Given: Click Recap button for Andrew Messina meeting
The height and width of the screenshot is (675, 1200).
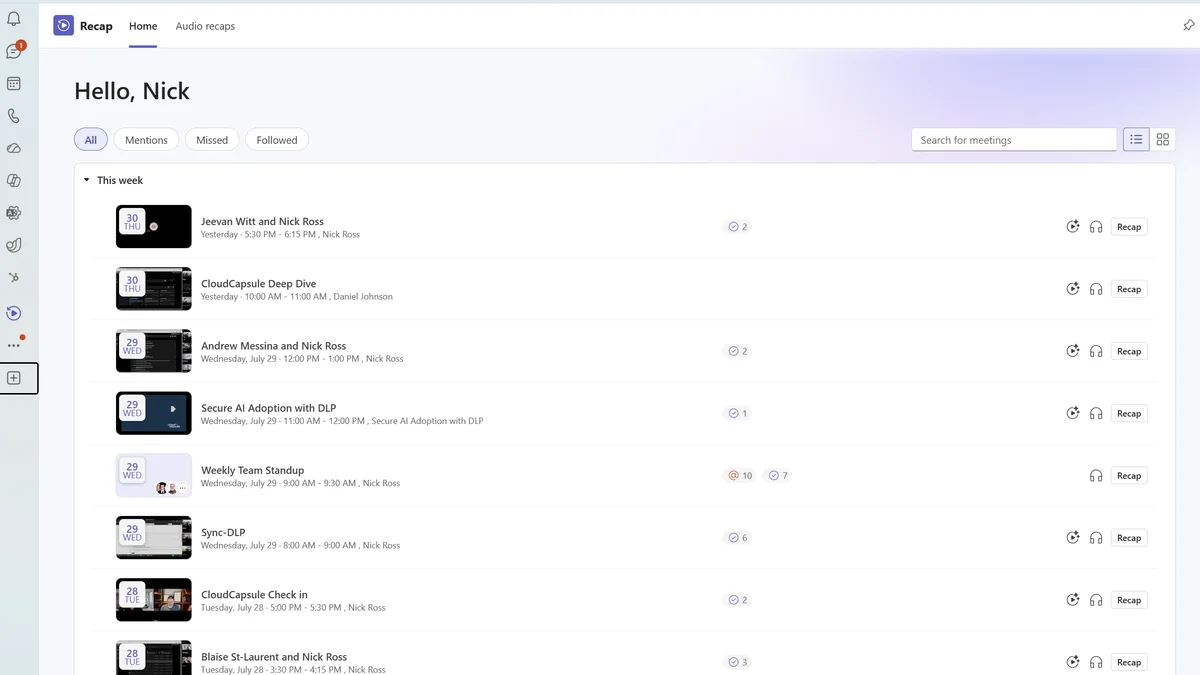Looking at the screenshot, I should 1129,351.
